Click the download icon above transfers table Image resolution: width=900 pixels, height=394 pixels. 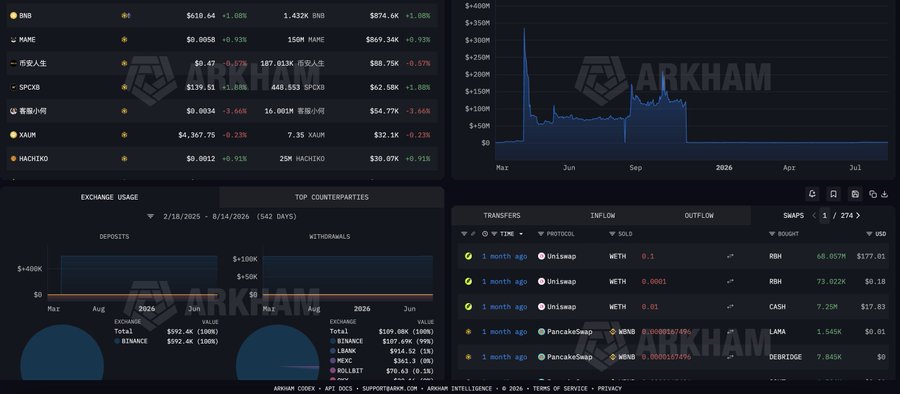click(x=885, y=194)
